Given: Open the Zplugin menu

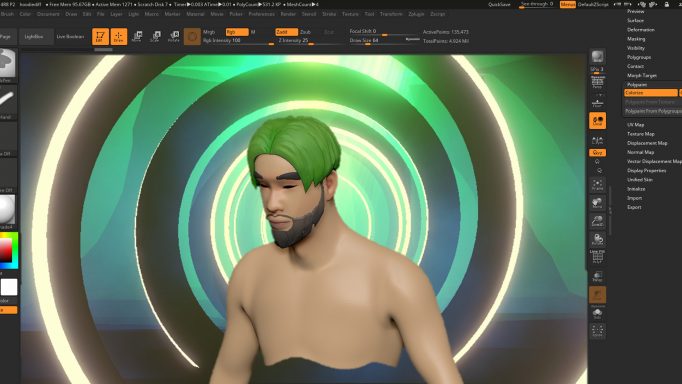Looking at the screenshot, I should click(416, 14).
